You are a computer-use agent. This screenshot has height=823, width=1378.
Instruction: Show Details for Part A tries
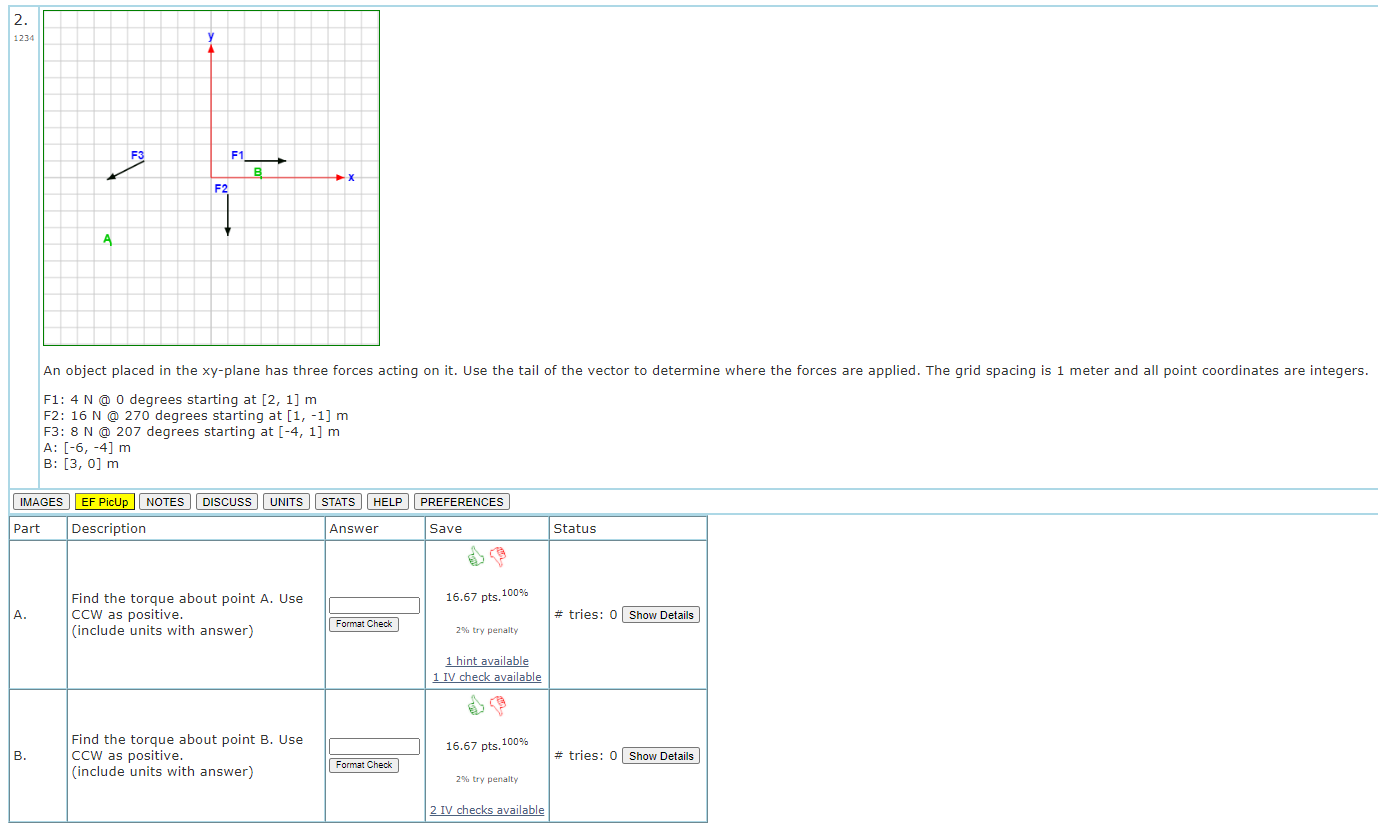tap(660, 614)
